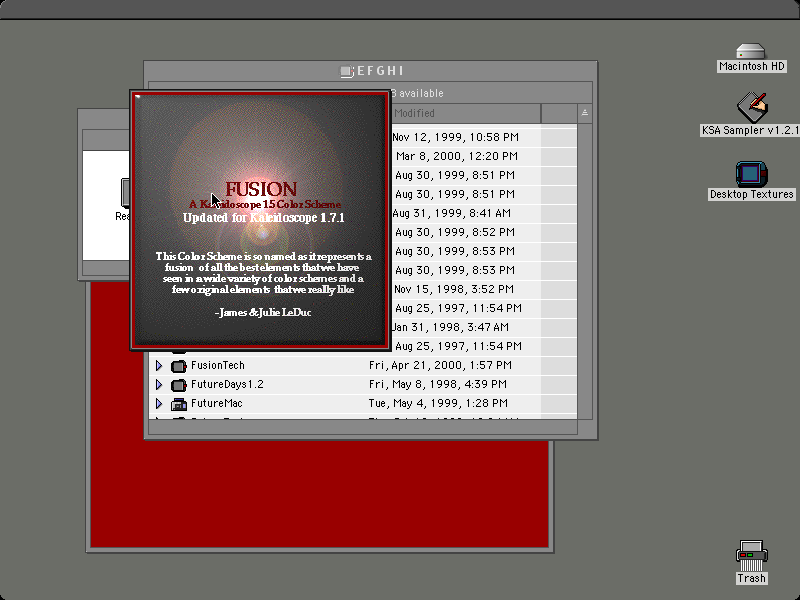Expand the FusionTech folder triangle
The height and width of the screenshot is (600, 800).
click(159, 365)
